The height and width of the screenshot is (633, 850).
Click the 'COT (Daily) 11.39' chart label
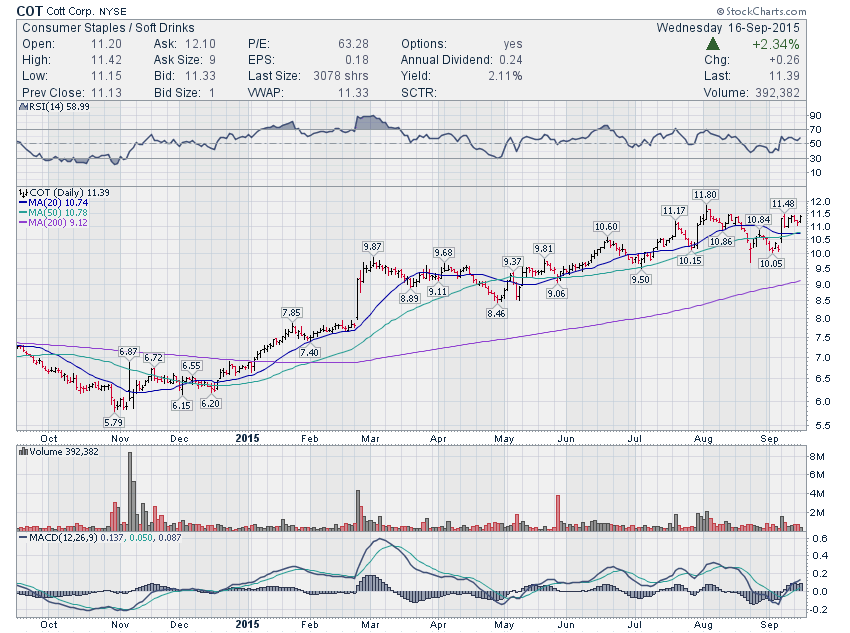coord(69,193)
